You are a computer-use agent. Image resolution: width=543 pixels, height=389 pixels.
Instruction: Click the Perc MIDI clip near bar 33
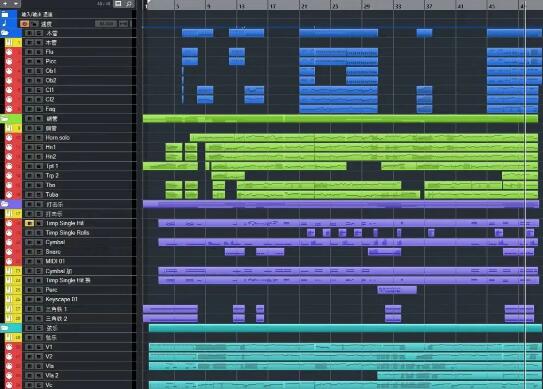(x=397, y=290)
